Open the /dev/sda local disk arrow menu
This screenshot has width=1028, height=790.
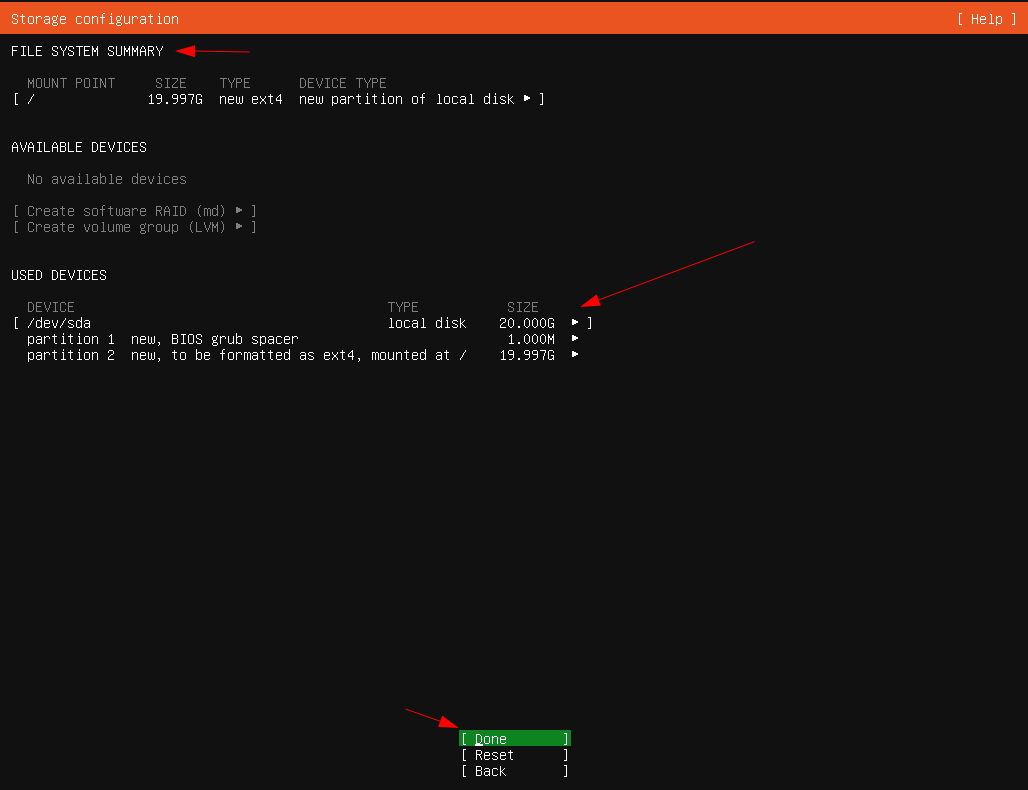point(575,323)
